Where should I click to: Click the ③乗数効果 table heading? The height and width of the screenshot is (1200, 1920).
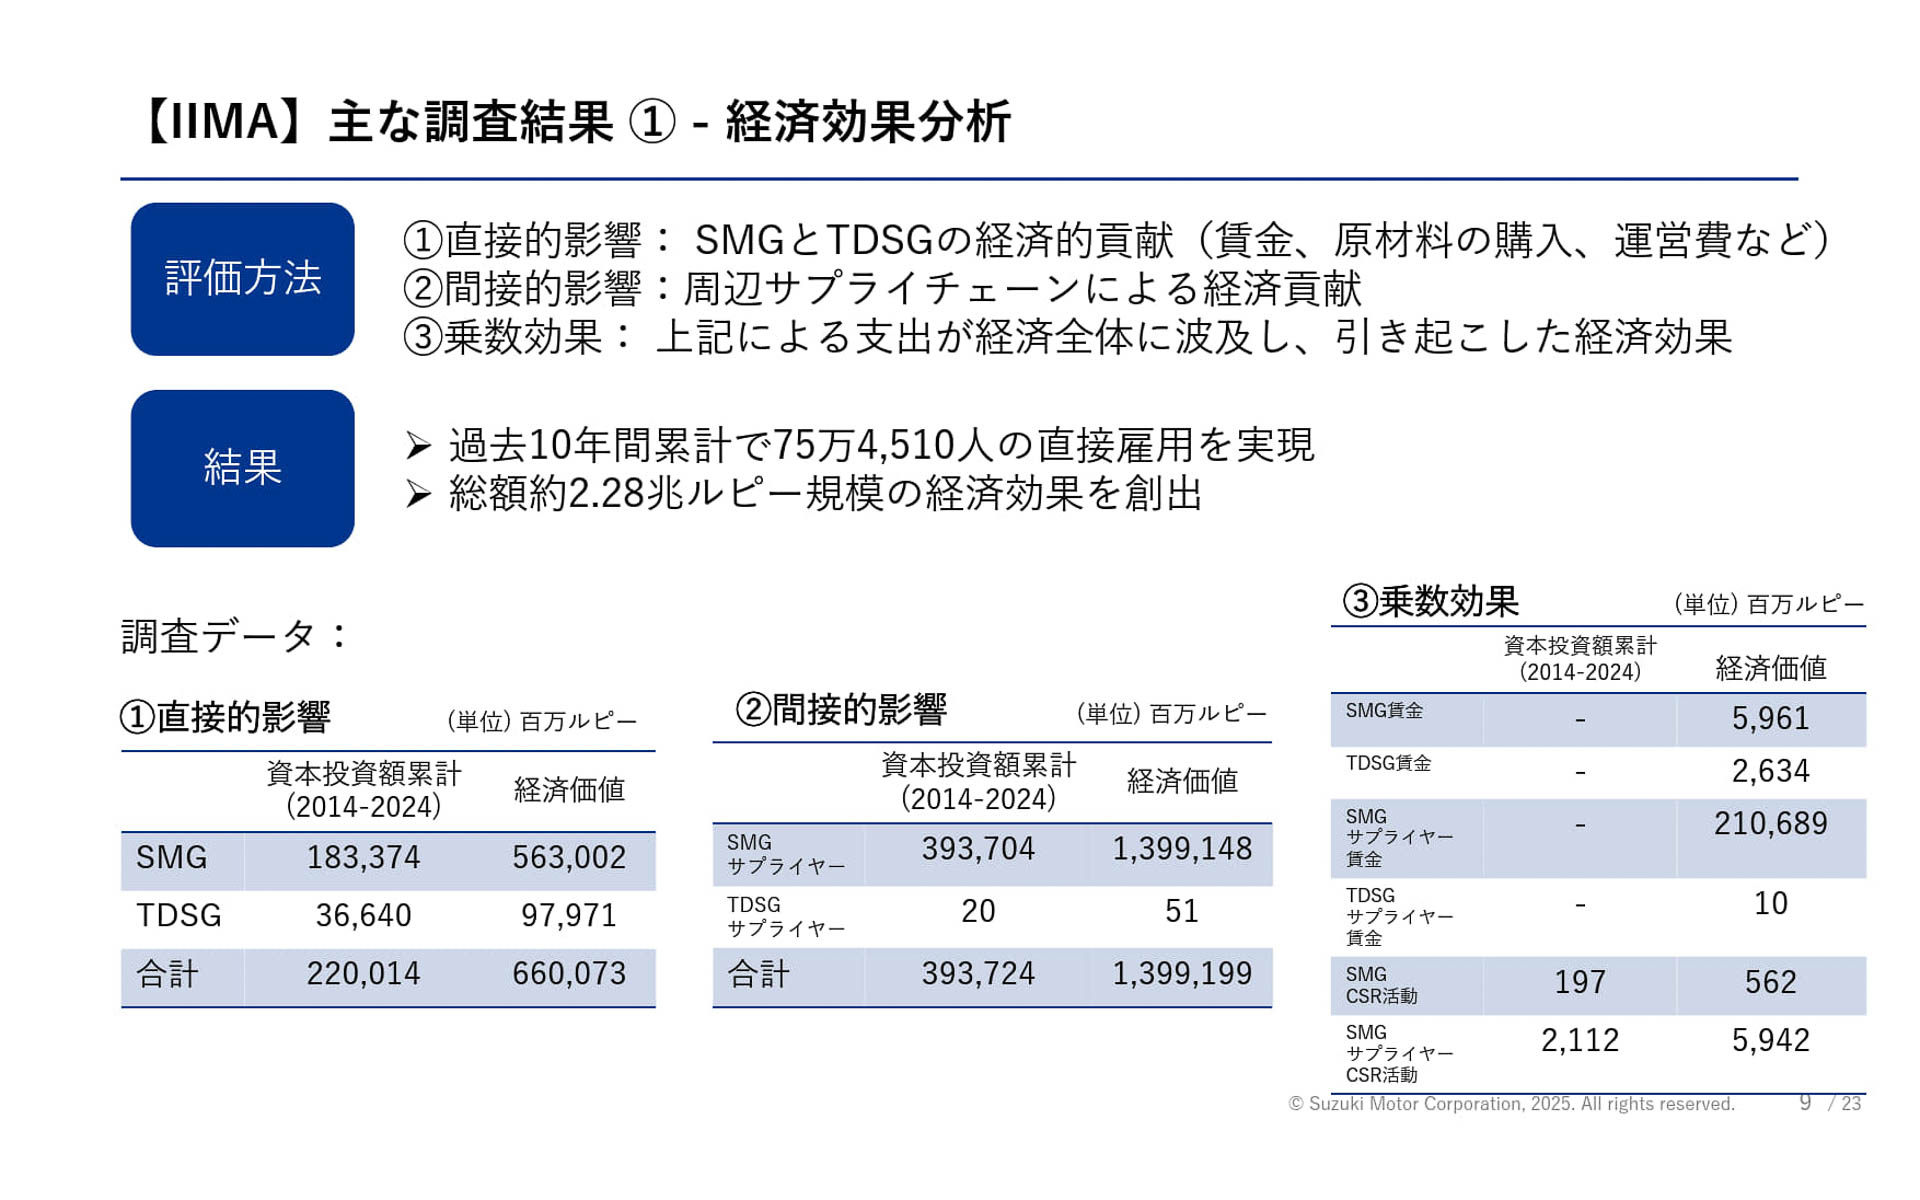pos(1430,601)
